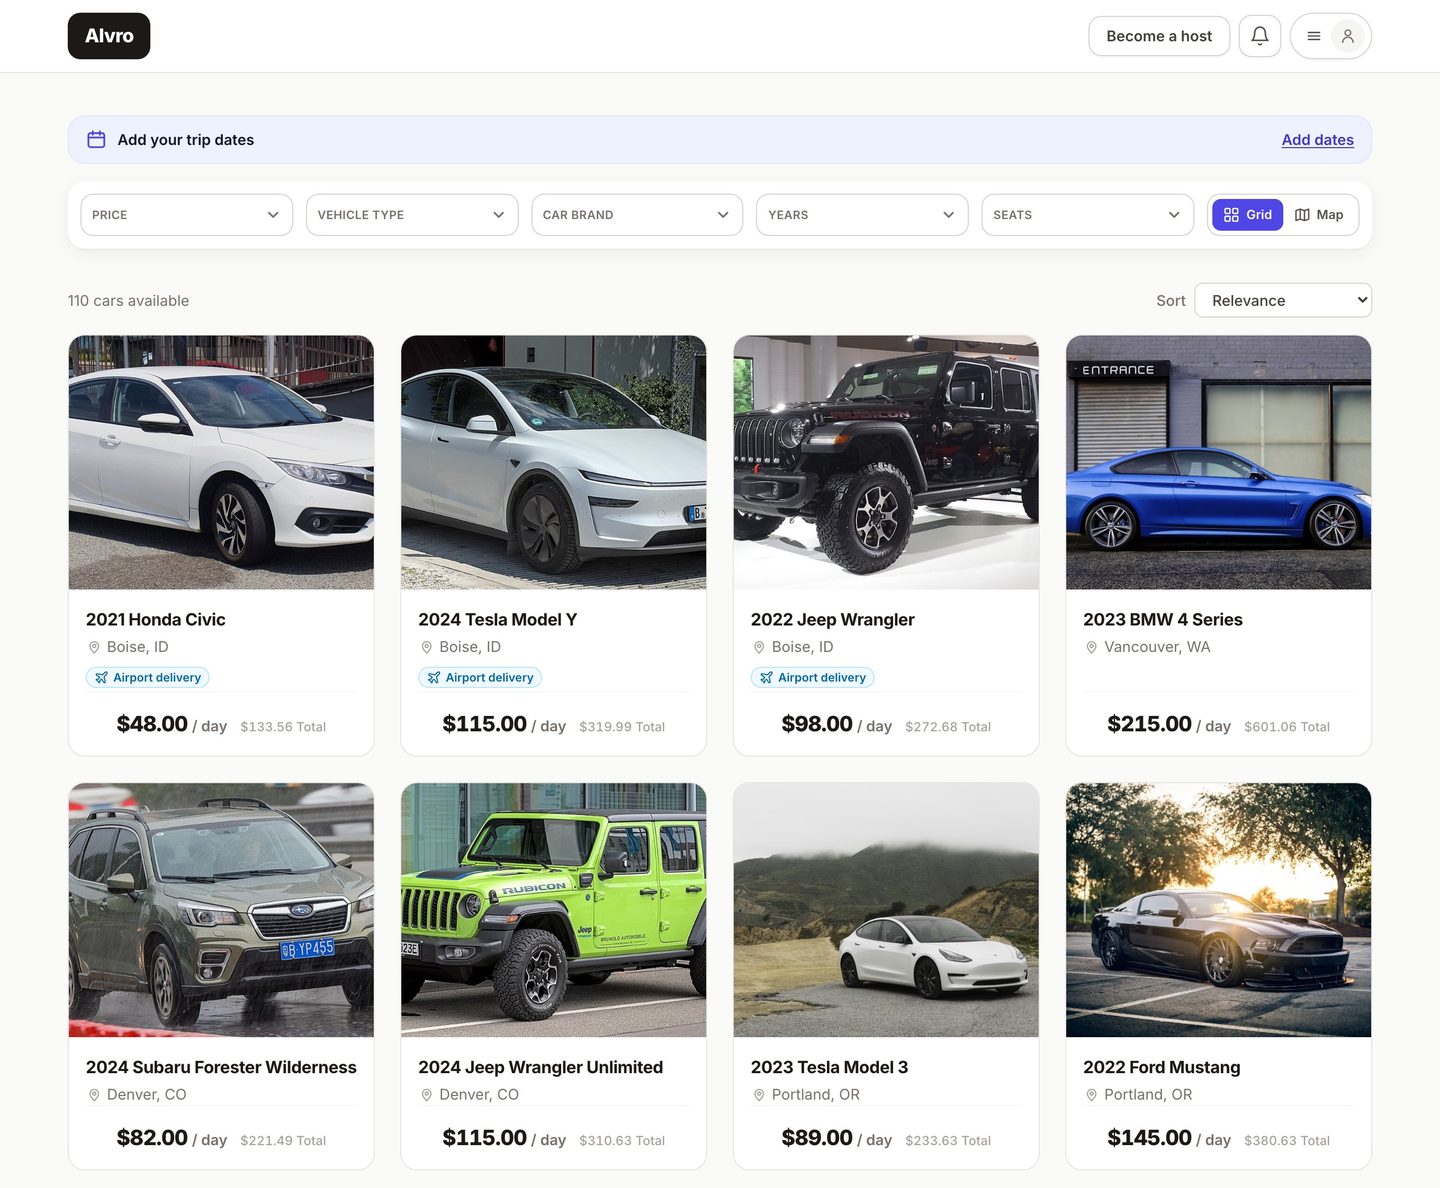Click the Sort label
This screenshot has height=1188, width=1440.
click(1171, 301)
